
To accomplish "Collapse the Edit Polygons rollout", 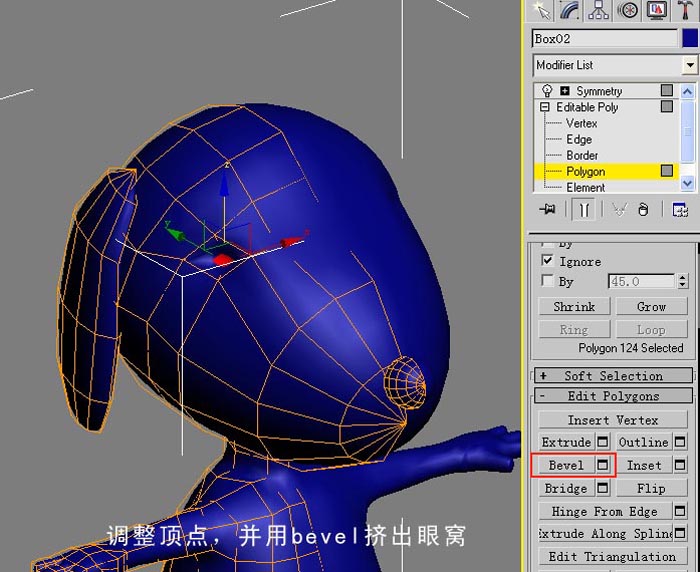I will coord(613,396).
